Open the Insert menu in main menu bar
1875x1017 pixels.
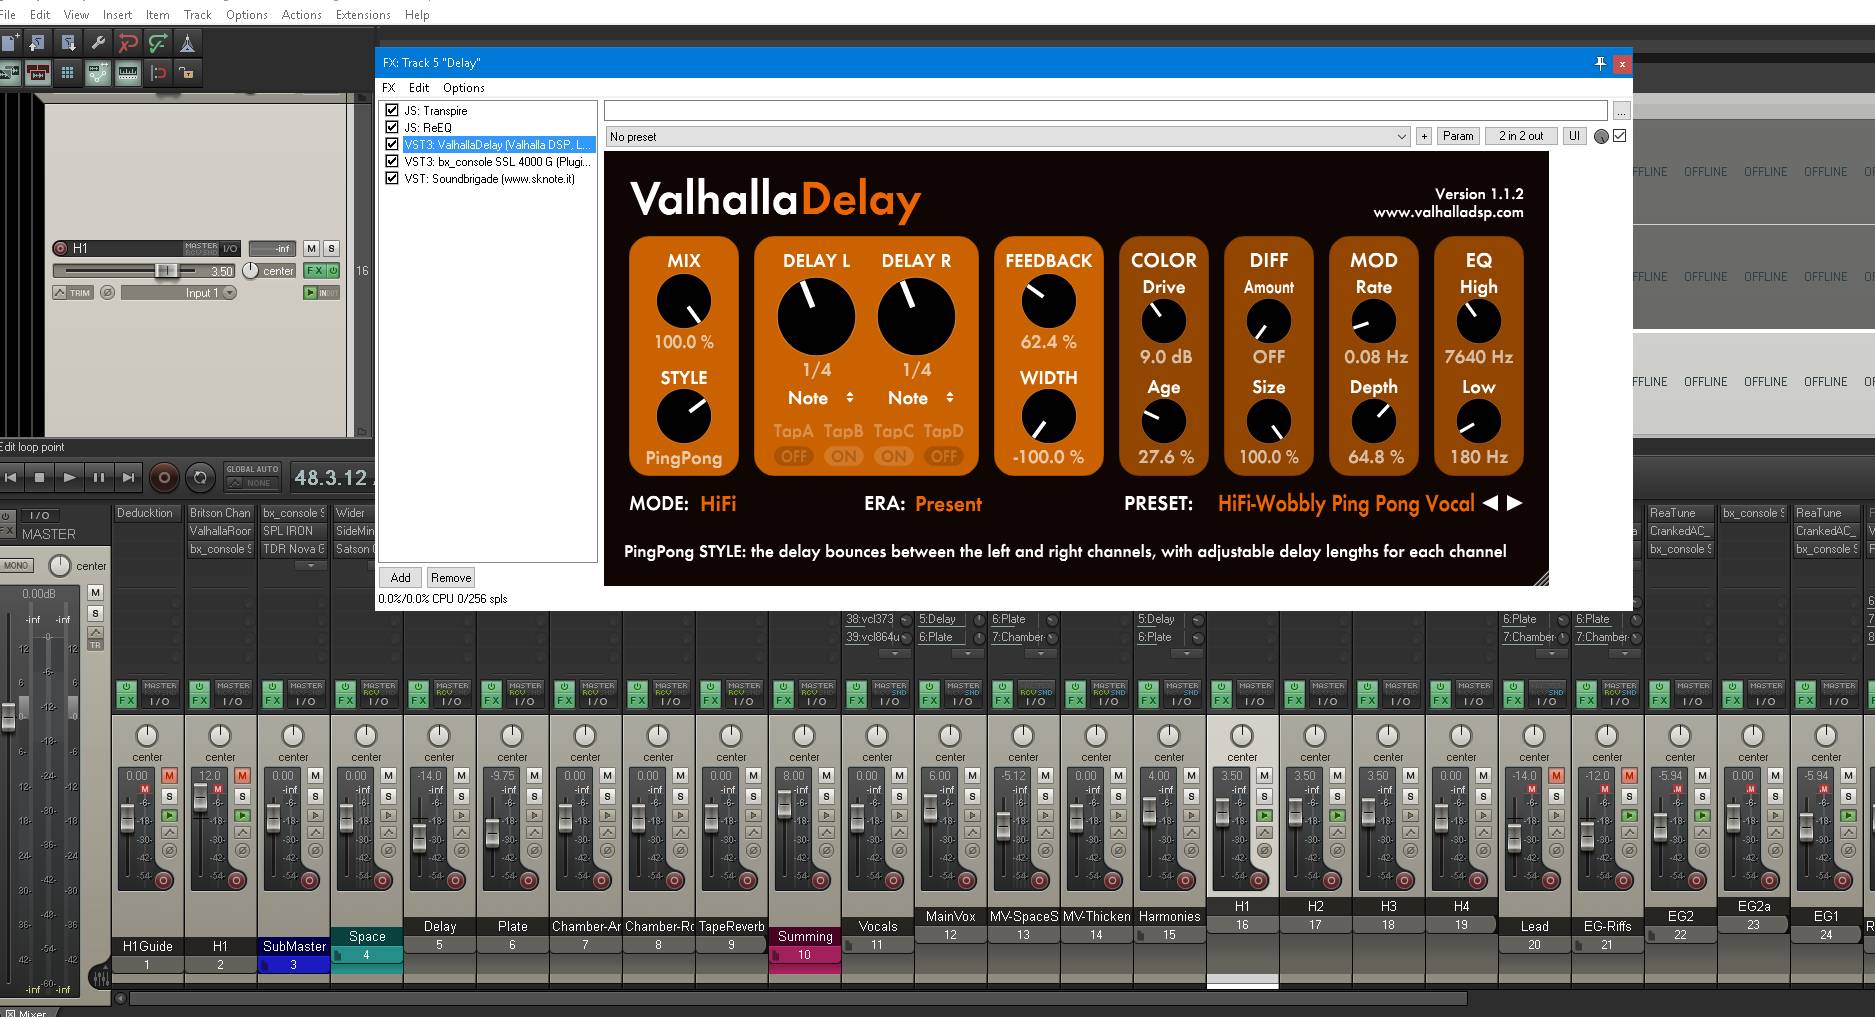[x=117, y=15]
